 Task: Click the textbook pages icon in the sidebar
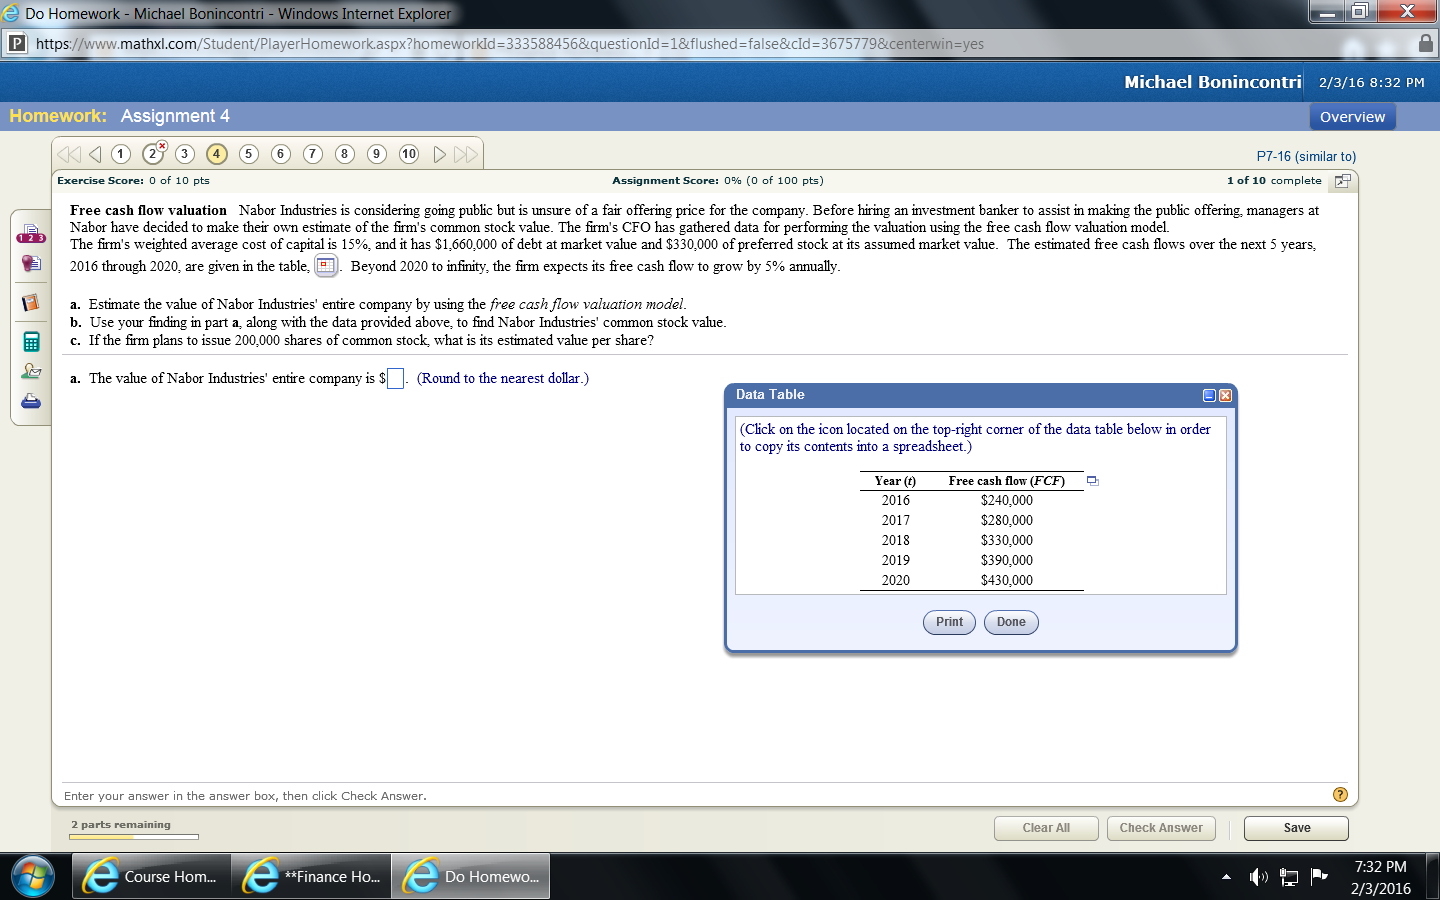[x=30, y=301]
